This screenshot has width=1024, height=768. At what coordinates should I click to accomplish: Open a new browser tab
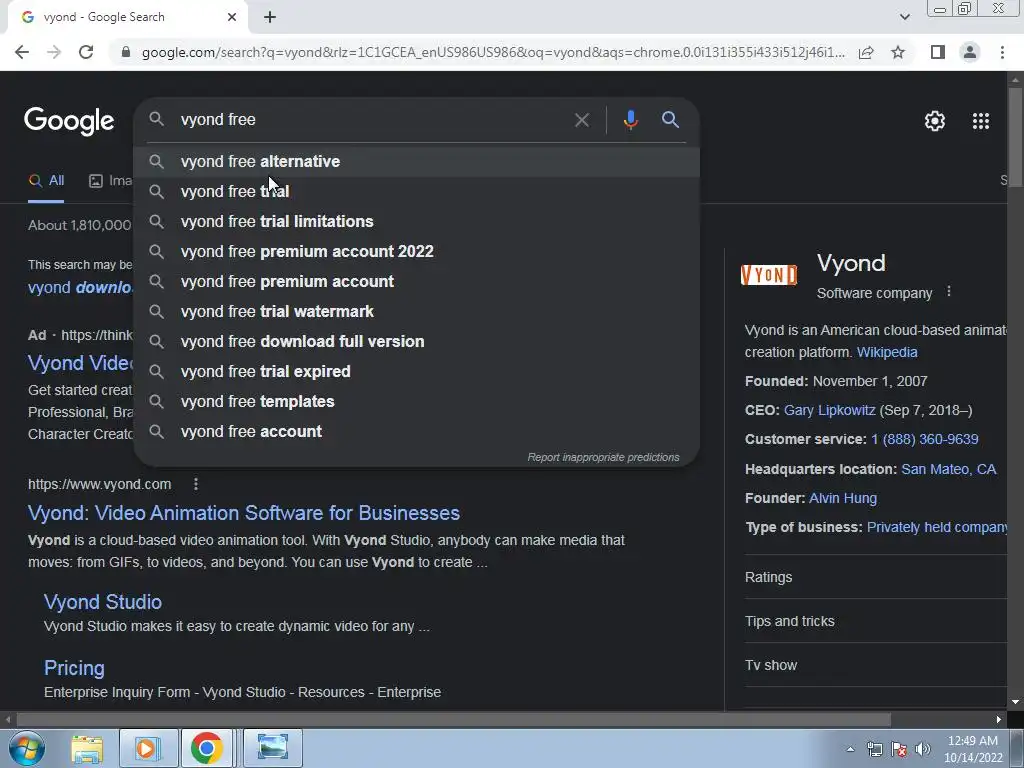pyautogui.click(x=270, y=17)
